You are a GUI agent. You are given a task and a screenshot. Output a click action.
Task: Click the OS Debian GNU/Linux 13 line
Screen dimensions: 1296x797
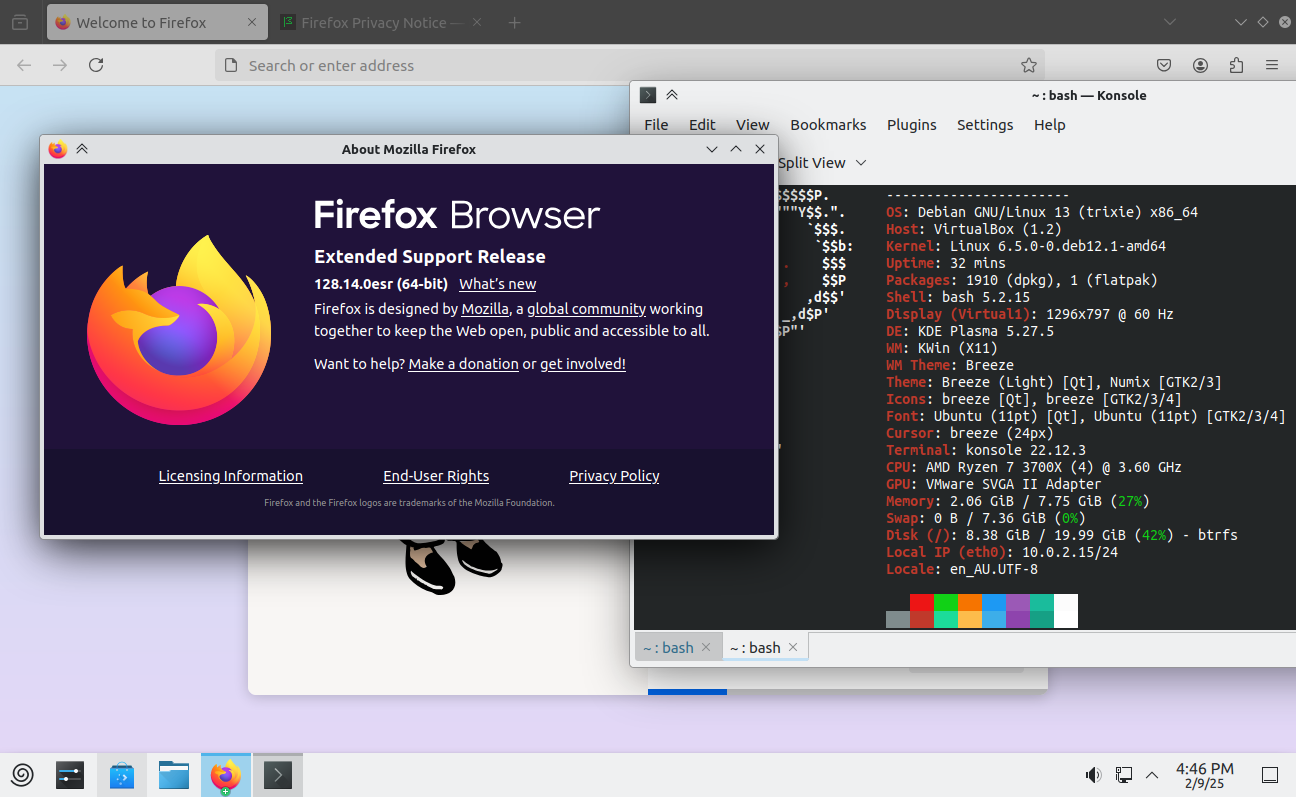(1042, 212)
